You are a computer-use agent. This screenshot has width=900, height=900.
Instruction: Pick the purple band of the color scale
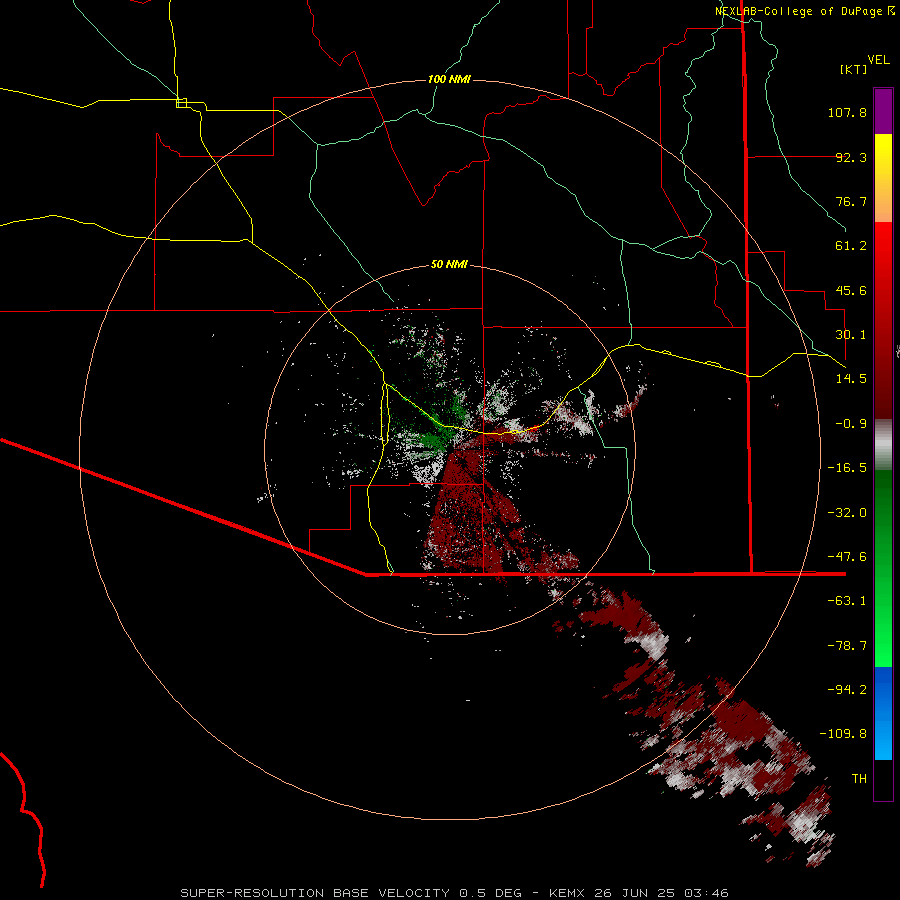[x=883, y=111]
